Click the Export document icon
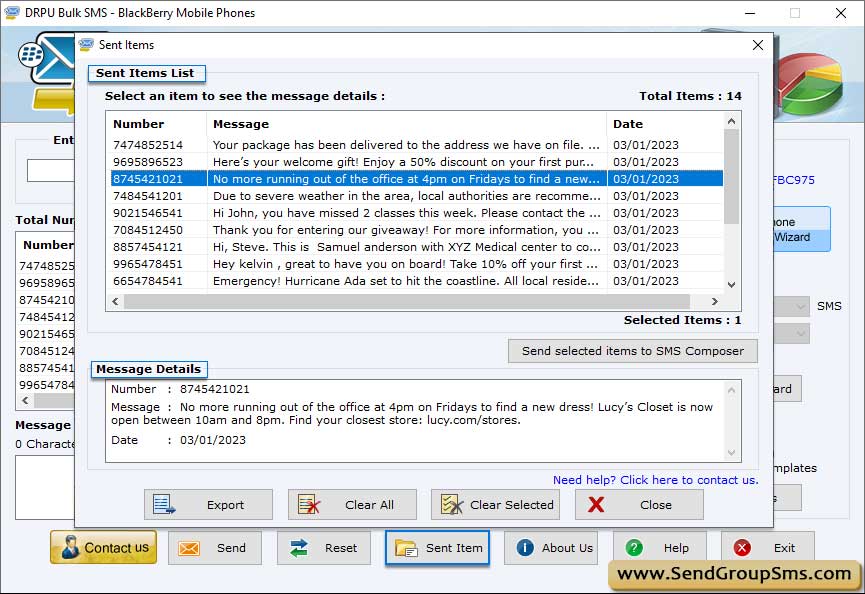 pos(164,504)
